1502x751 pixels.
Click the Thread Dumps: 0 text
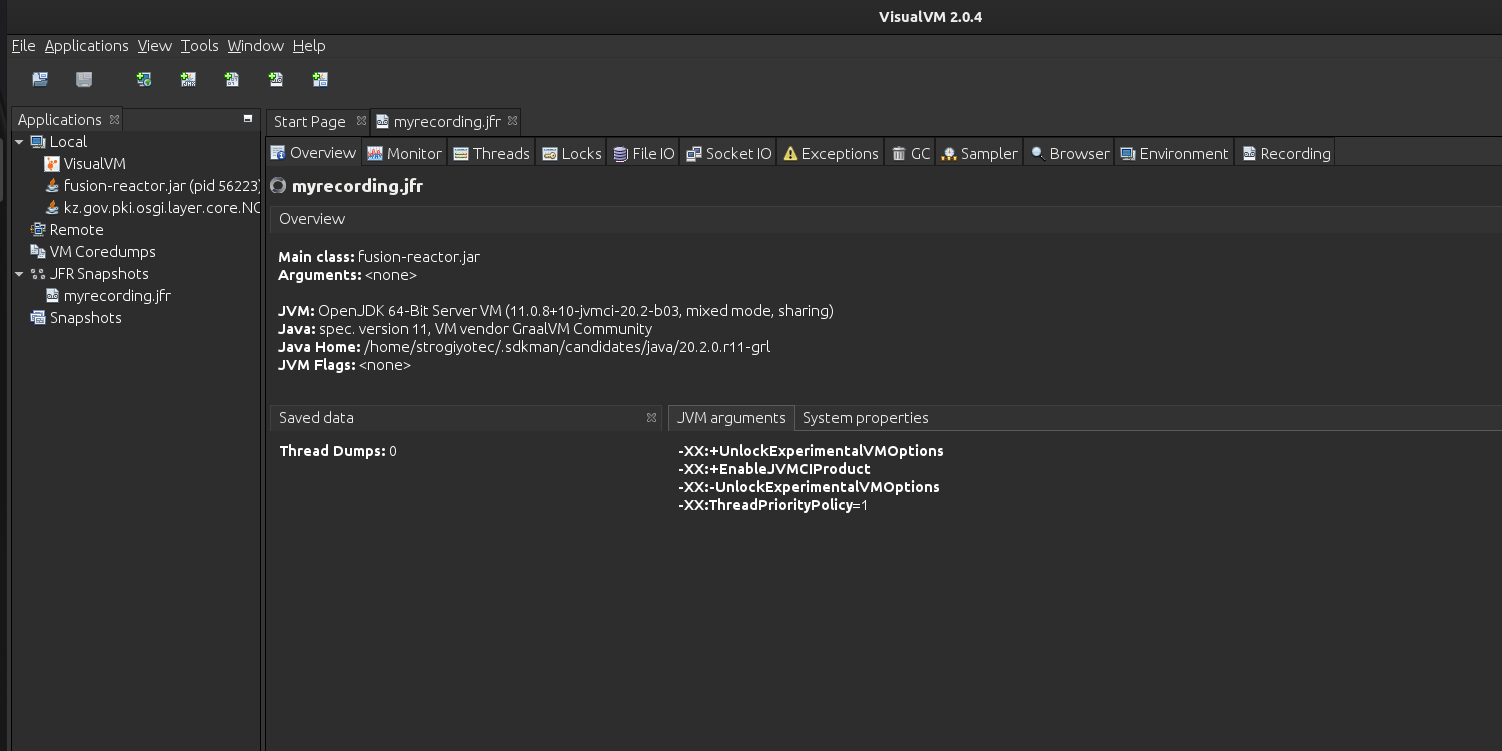pyautogui.click(x=338, y=451)
